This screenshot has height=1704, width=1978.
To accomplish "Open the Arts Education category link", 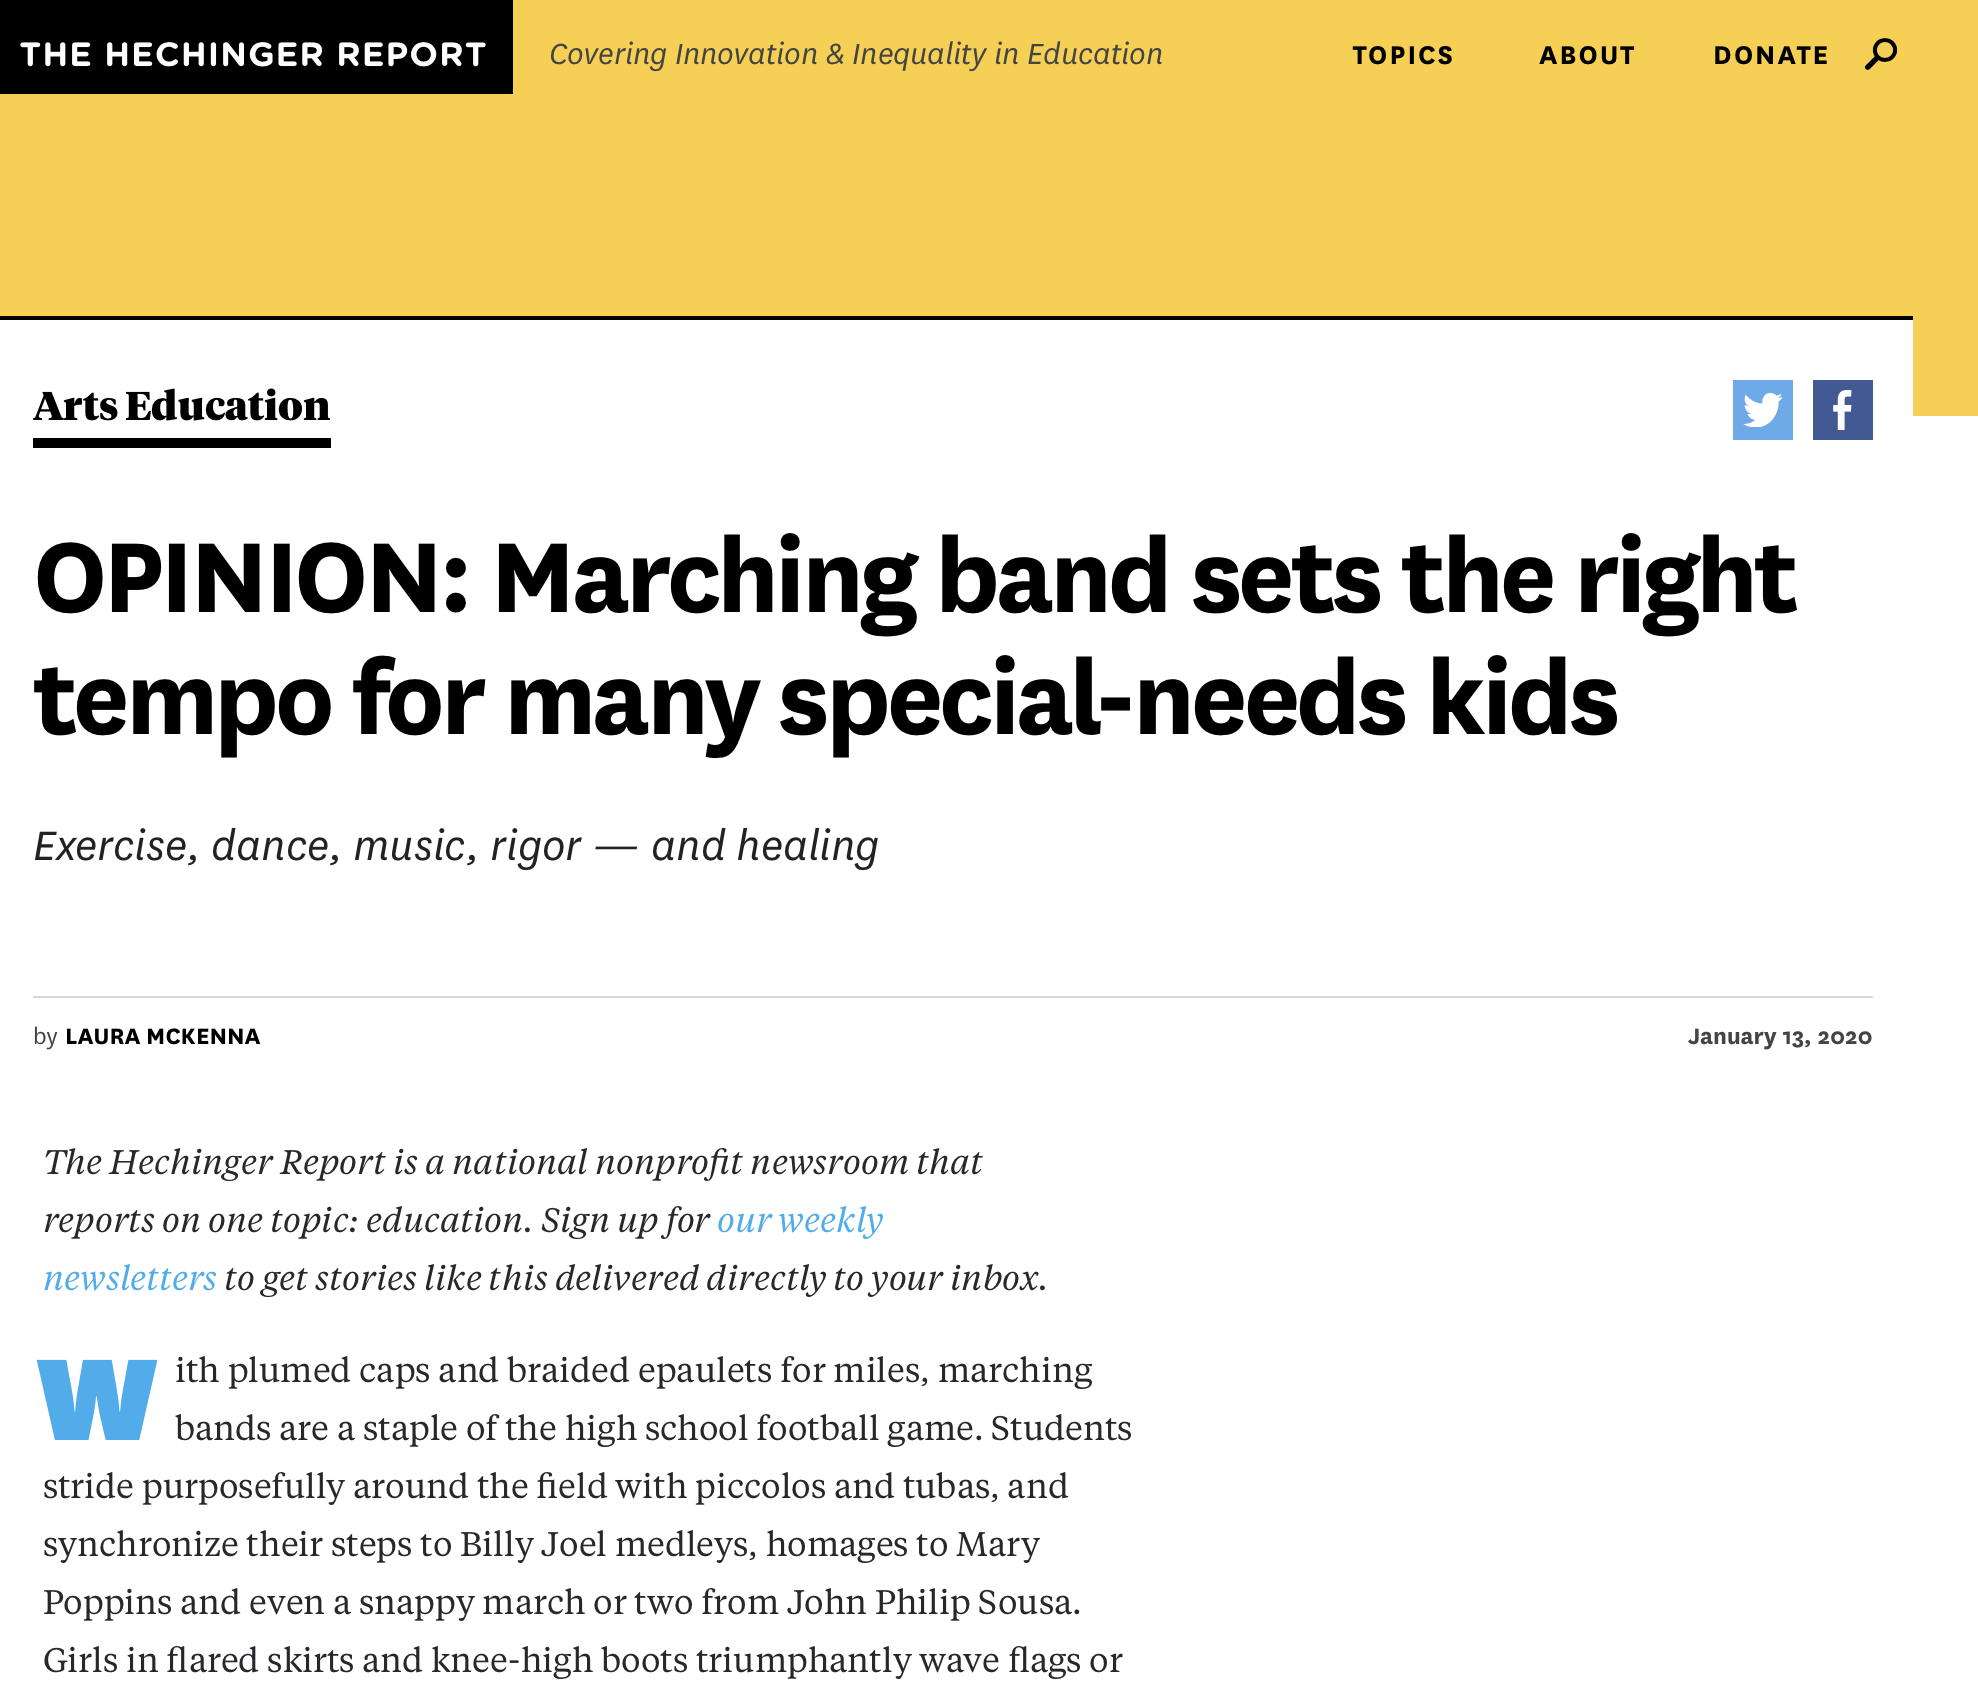I will point(181,406).
